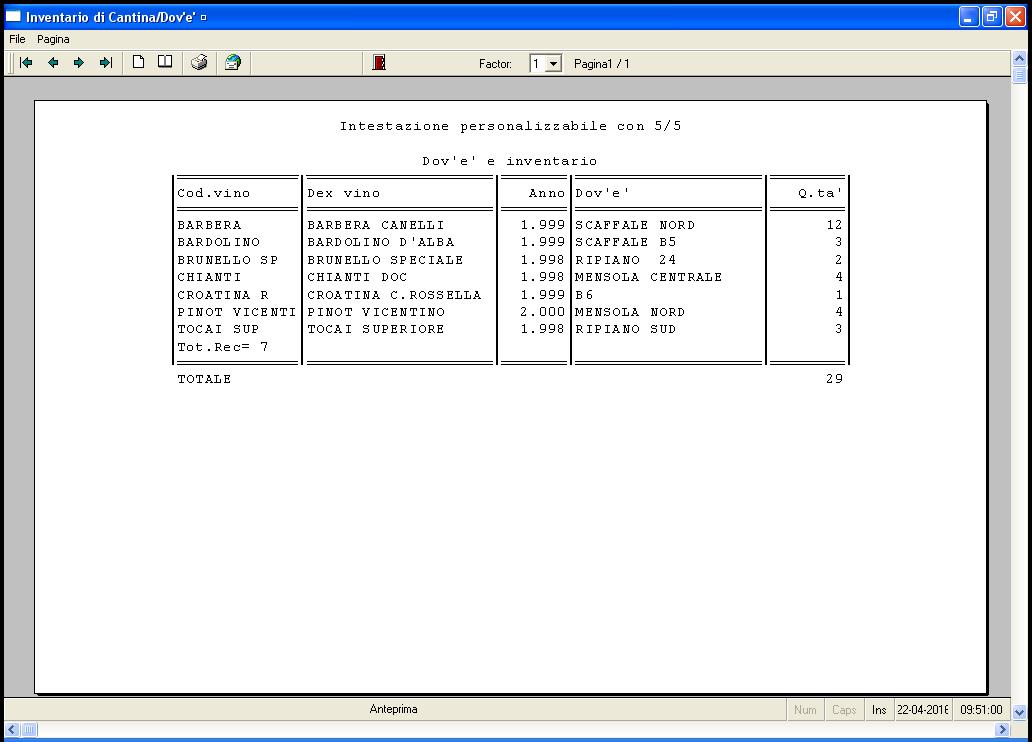This screenshot has width=1032, height=742.
Task: Click the Dex vino column header
Action: click(x=344, y=193)
